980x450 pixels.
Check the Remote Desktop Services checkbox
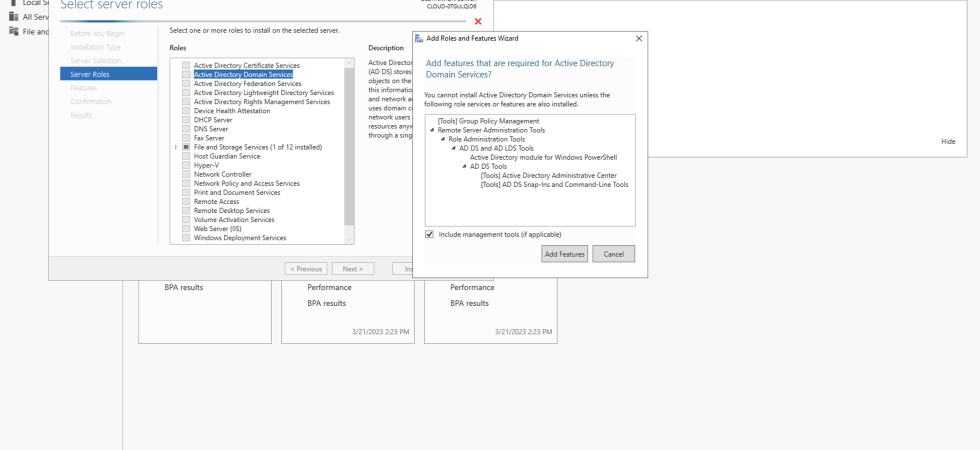pyautogui.click(x=186, y=211)
